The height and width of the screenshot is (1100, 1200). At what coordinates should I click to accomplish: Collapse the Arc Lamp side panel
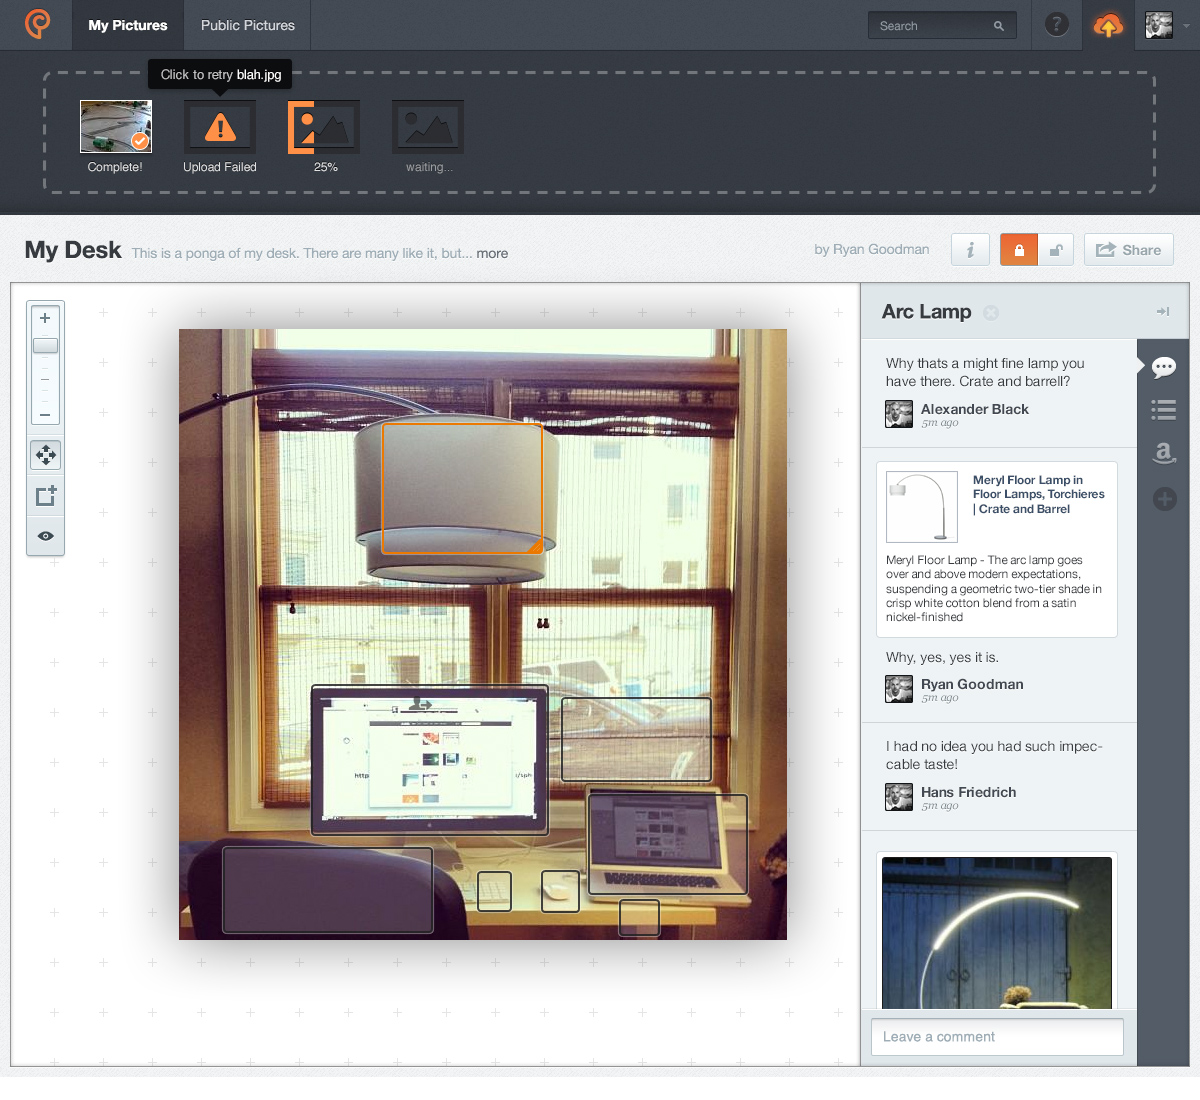1162,312
